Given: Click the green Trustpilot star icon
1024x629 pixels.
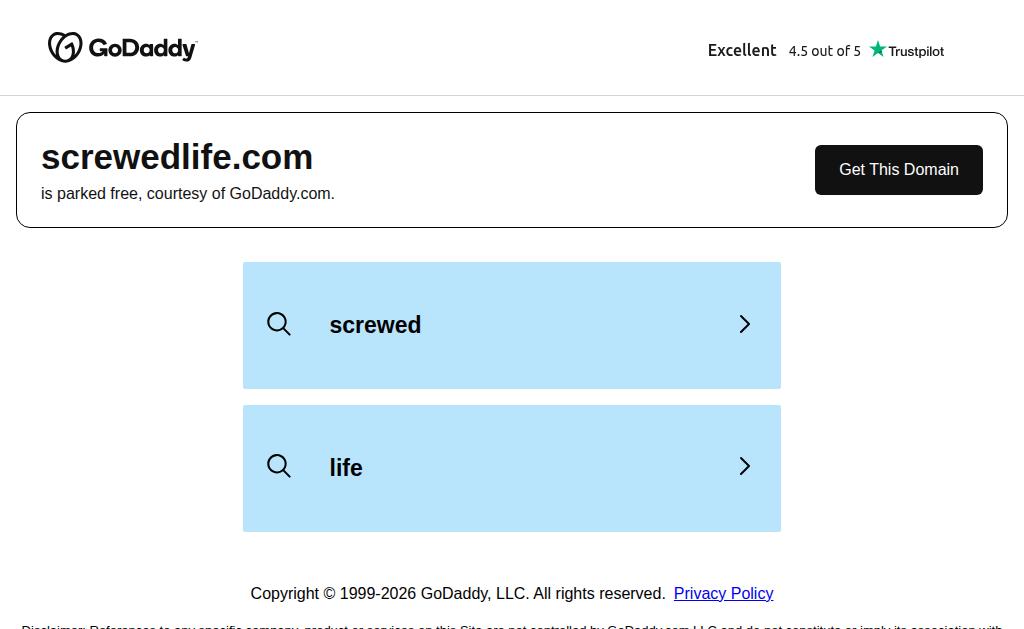Looking at the screenshot, I should (878, 49).
